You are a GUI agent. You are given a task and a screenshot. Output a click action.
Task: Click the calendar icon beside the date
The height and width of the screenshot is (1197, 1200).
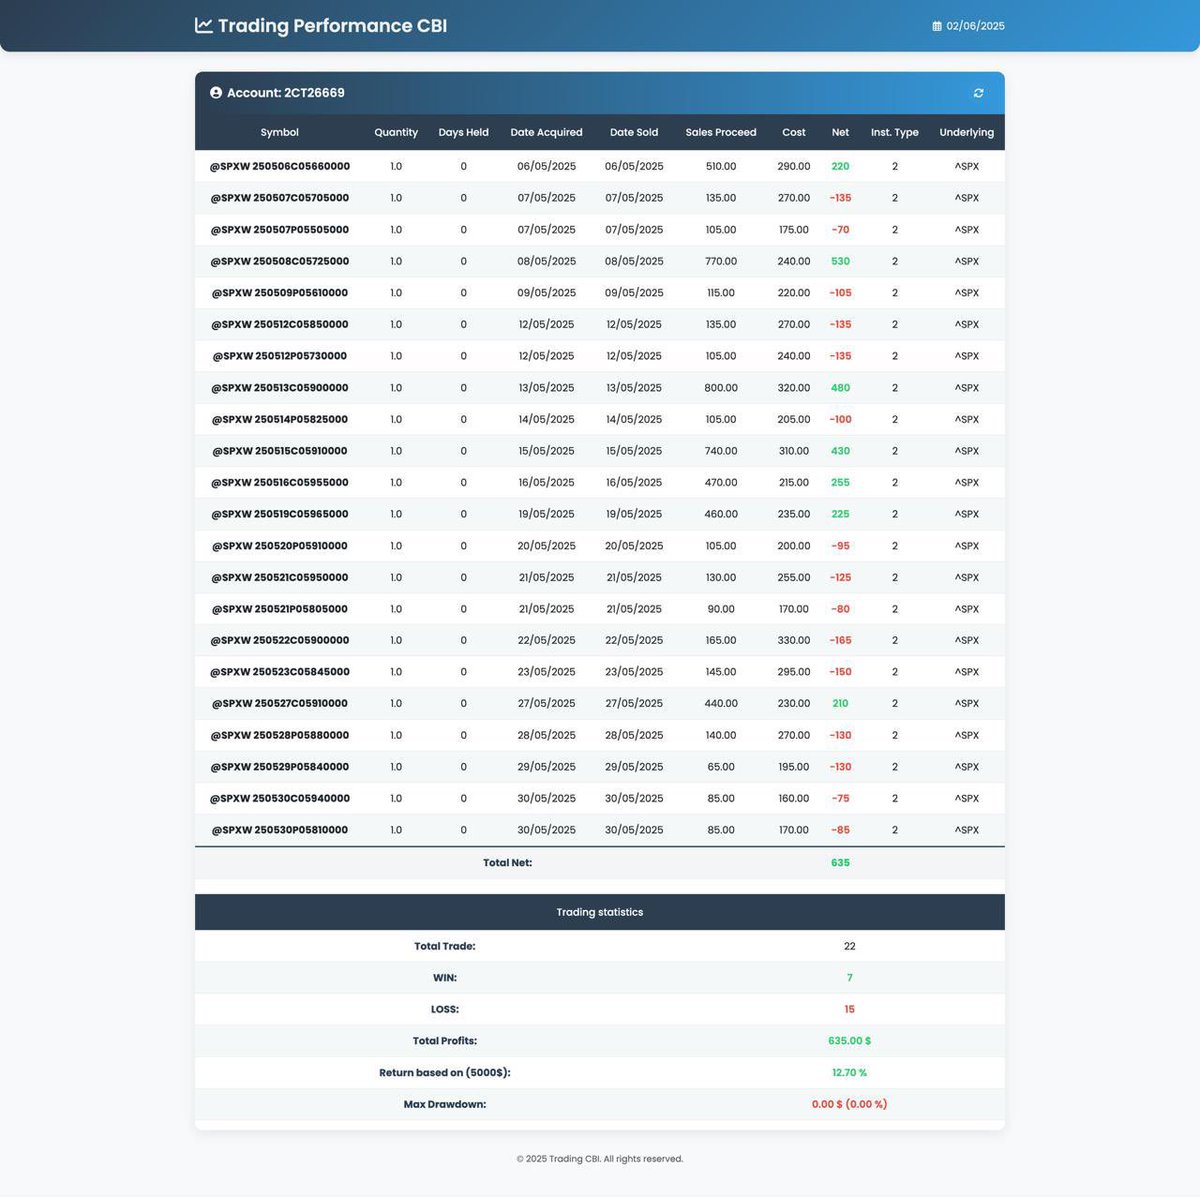click(937, 26)
